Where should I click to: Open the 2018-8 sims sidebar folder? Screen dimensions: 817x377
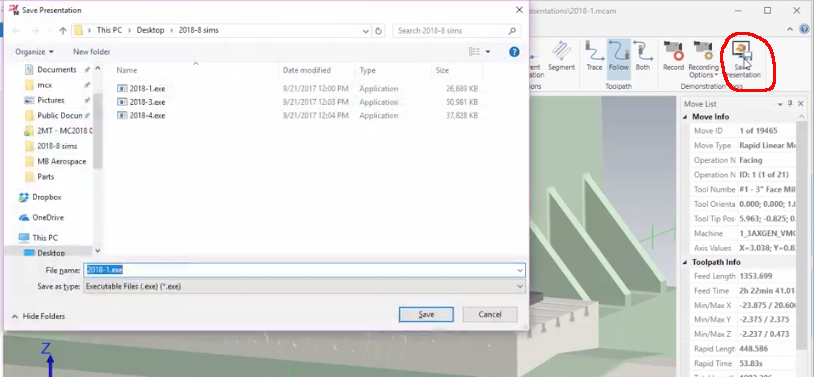[57, 146]
